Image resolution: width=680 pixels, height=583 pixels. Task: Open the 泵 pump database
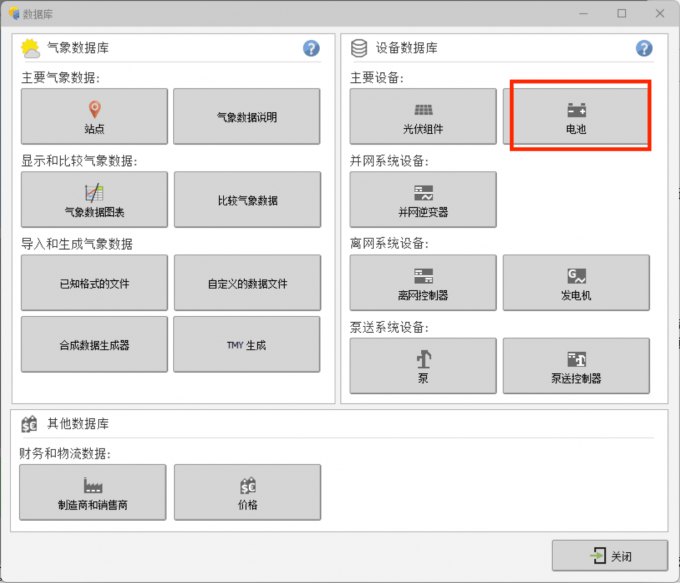[x=423, y=366]
